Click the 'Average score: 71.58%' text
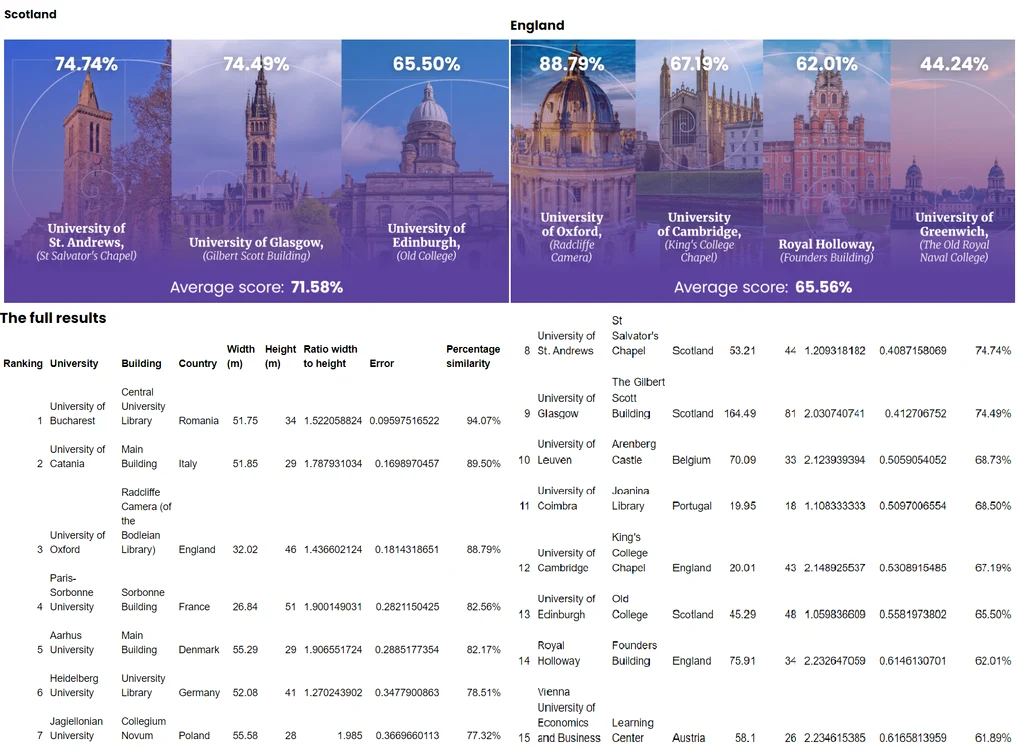 (256, 287)
